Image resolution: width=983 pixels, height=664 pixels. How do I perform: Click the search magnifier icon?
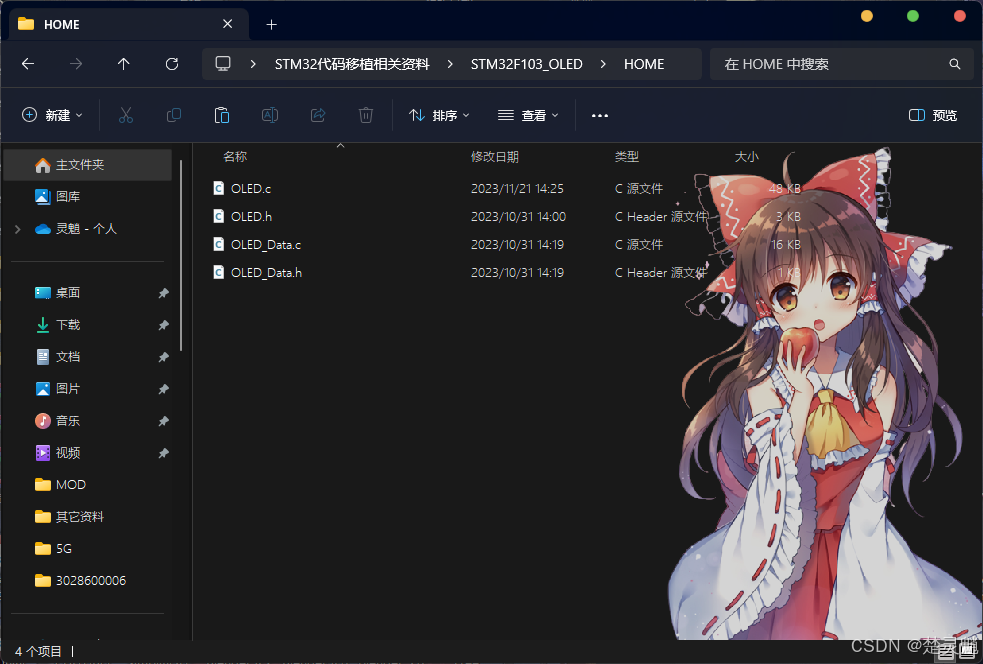[954, 64]
